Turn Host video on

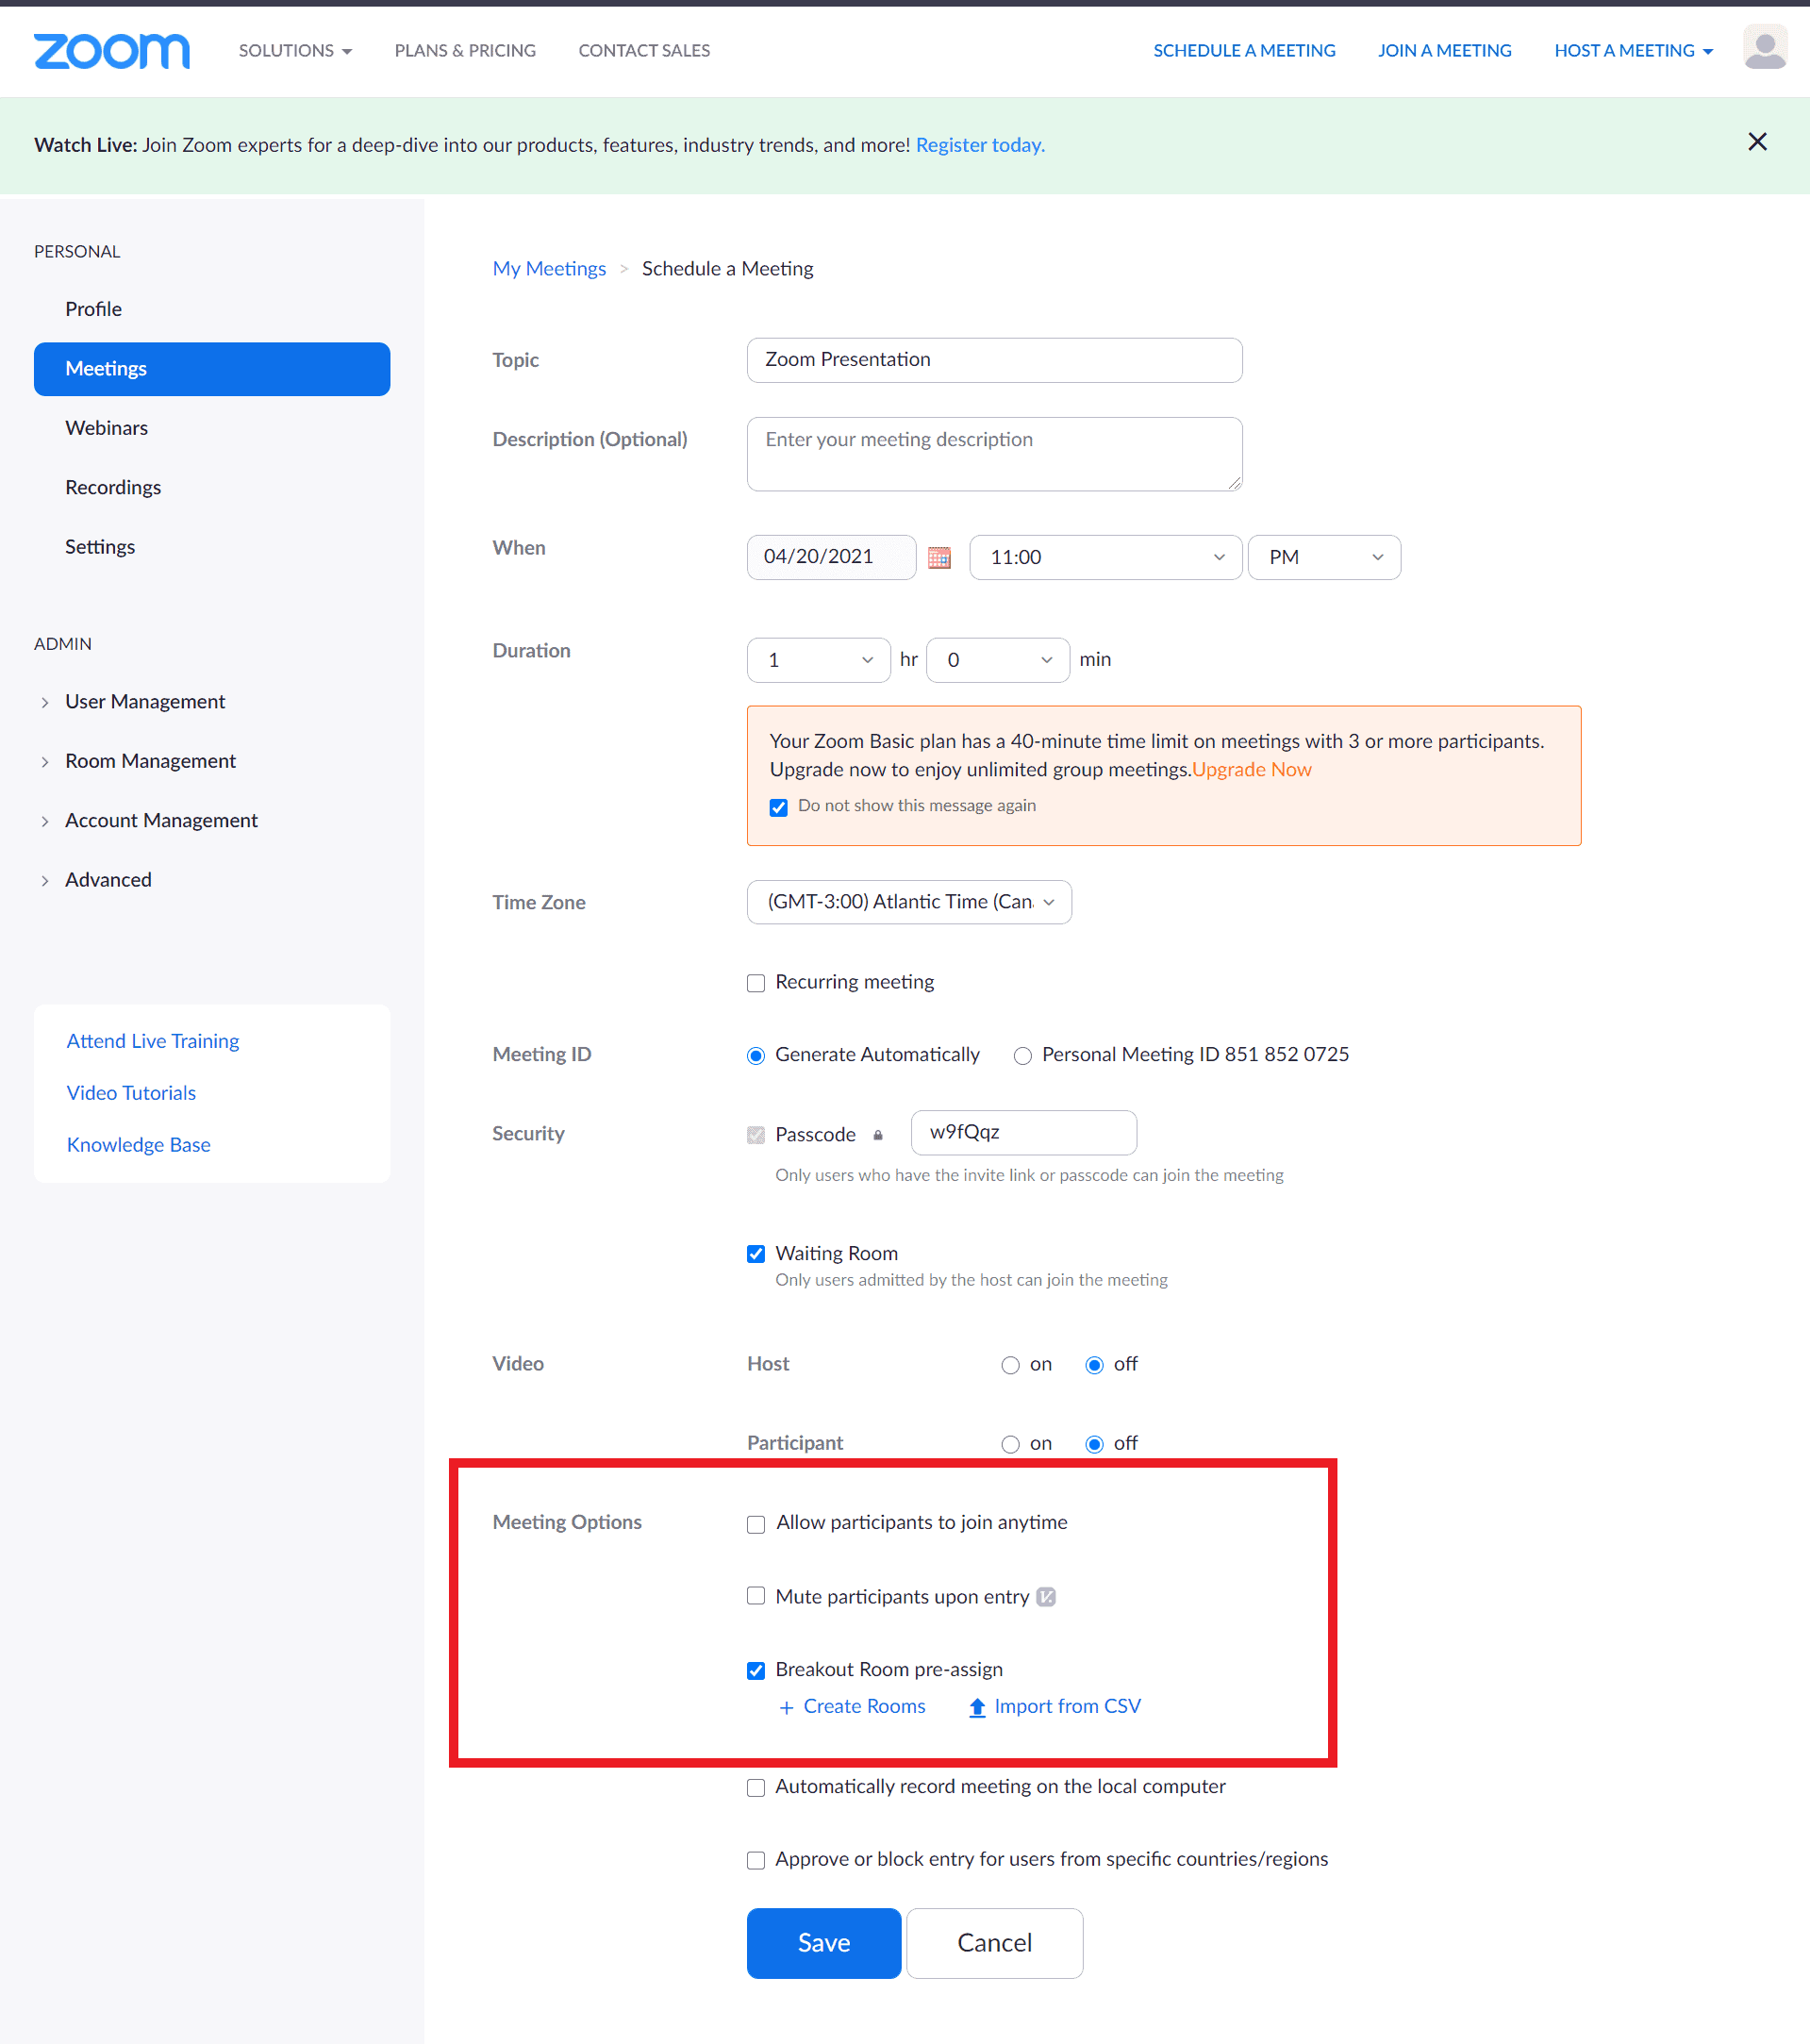click(x=1010, y=1365)
